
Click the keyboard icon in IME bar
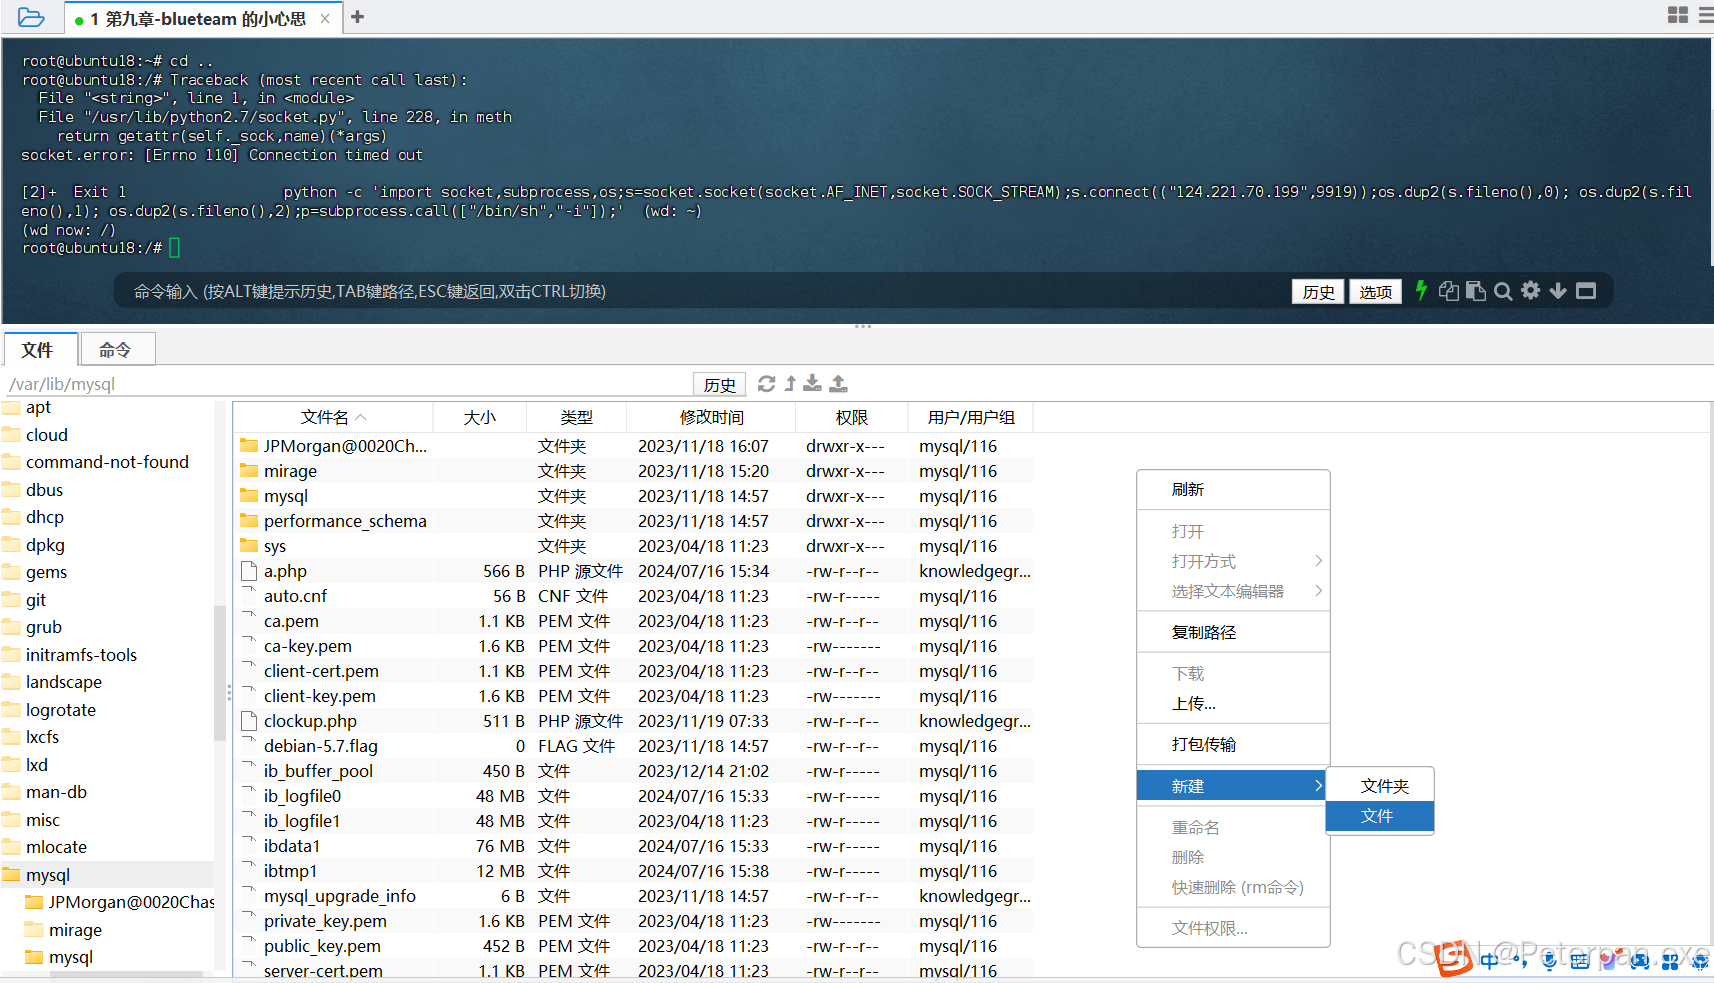coord(1580,961)
